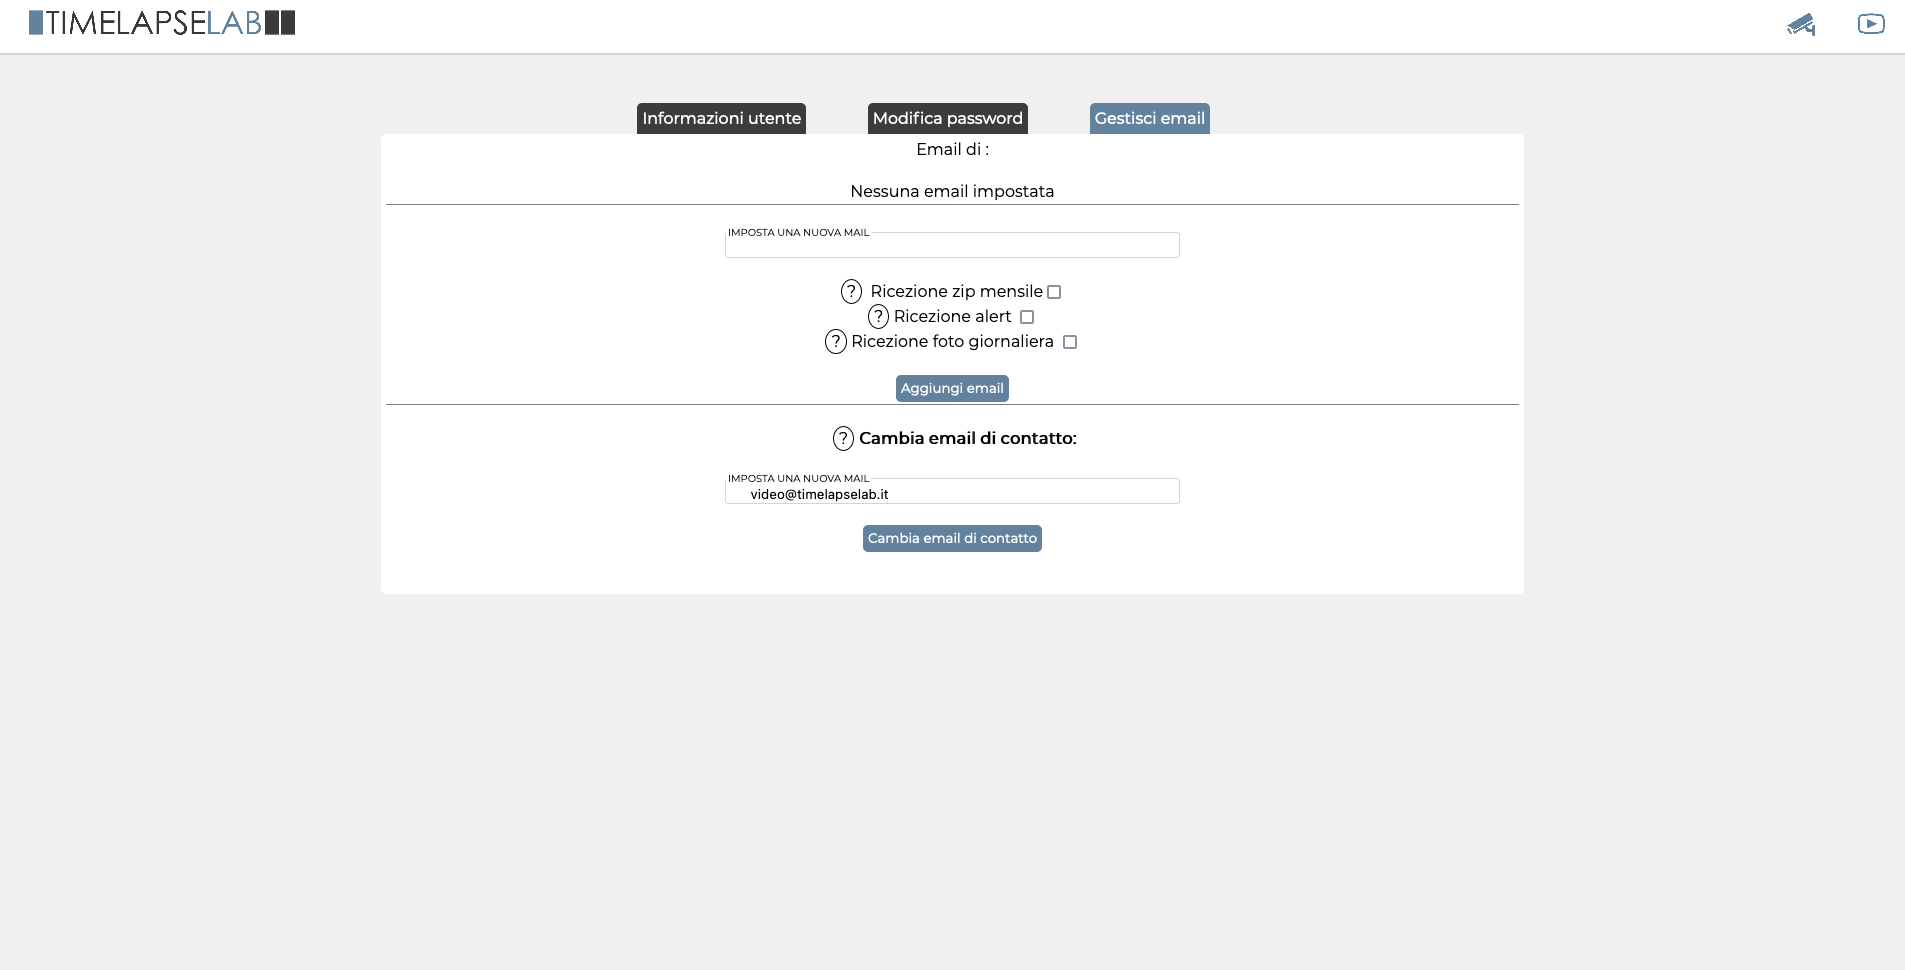Open the surveillance camera icon in header

tap(1801, 24)
